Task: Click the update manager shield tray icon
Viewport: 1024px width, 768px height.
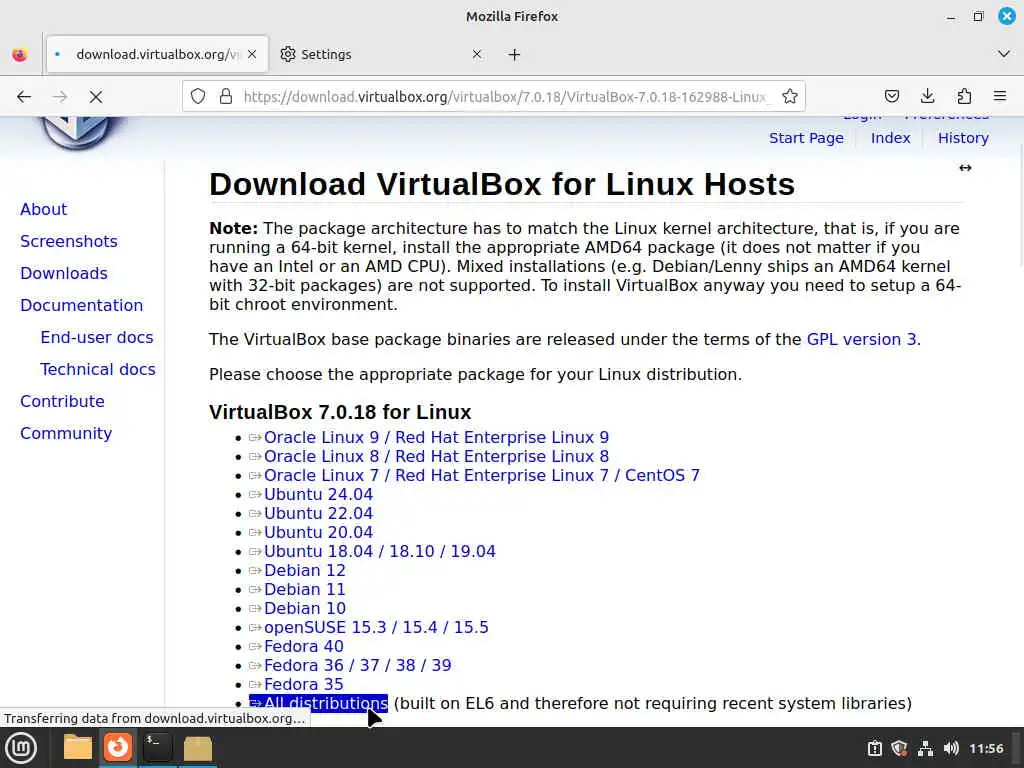Action: tap(899, 748)
